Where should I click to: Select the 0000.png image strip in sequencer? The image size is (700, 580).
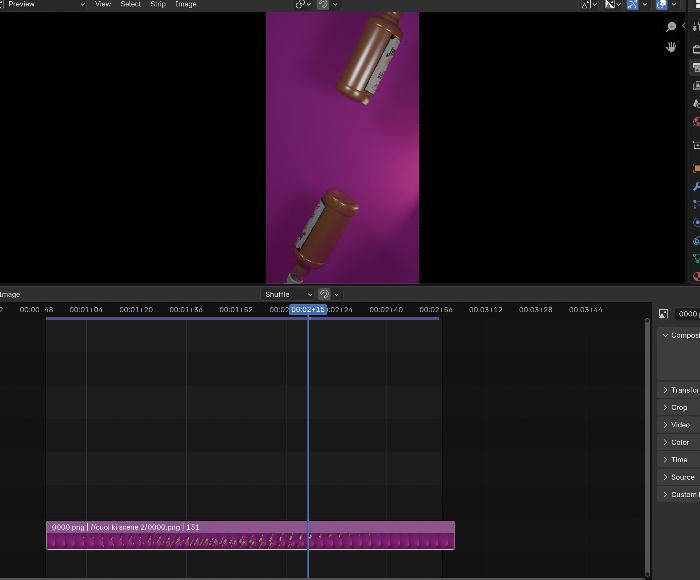click(x=250, y=535)
